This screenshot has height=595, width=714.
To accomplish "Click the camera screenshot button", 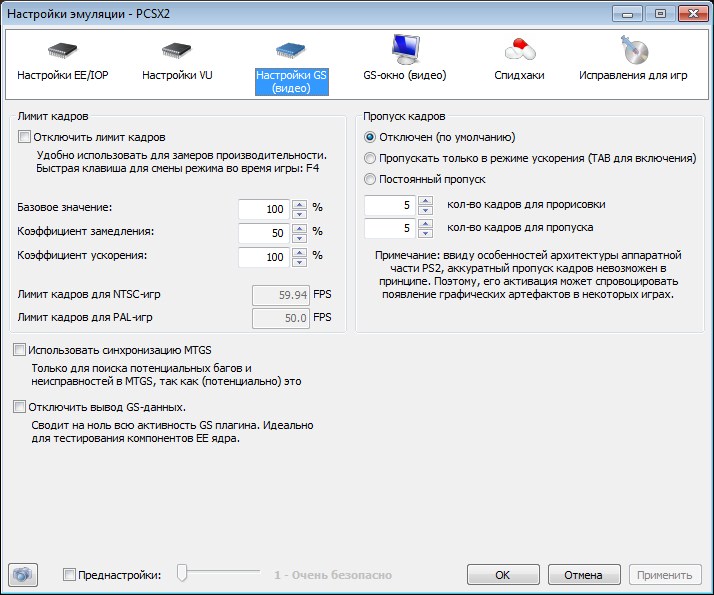I will coord(23,575).
